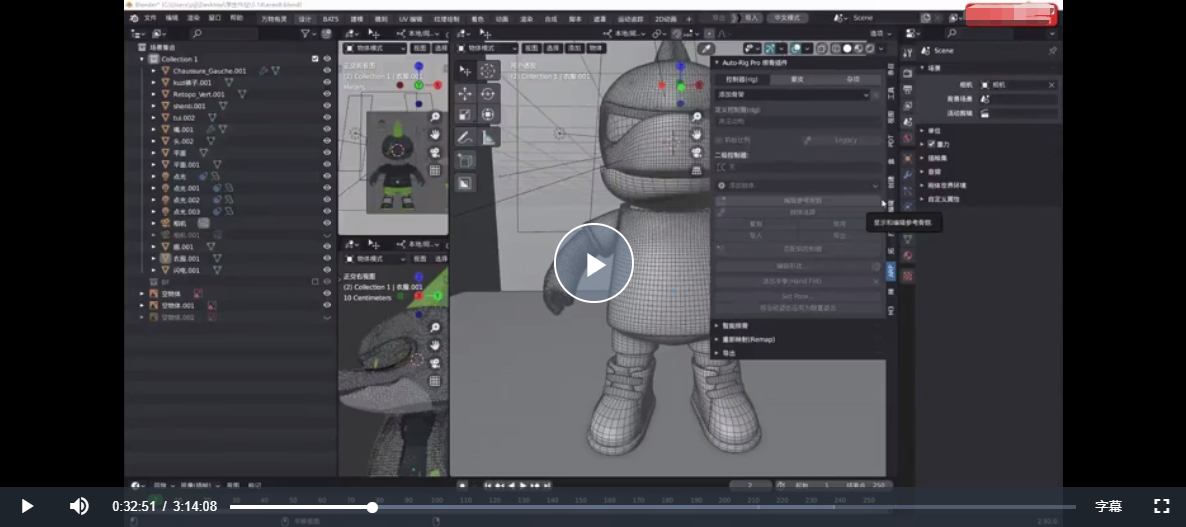The height and width of the screenshot is (527, 1186).
Task: Open the World properties tab icon
Action: 908,138
